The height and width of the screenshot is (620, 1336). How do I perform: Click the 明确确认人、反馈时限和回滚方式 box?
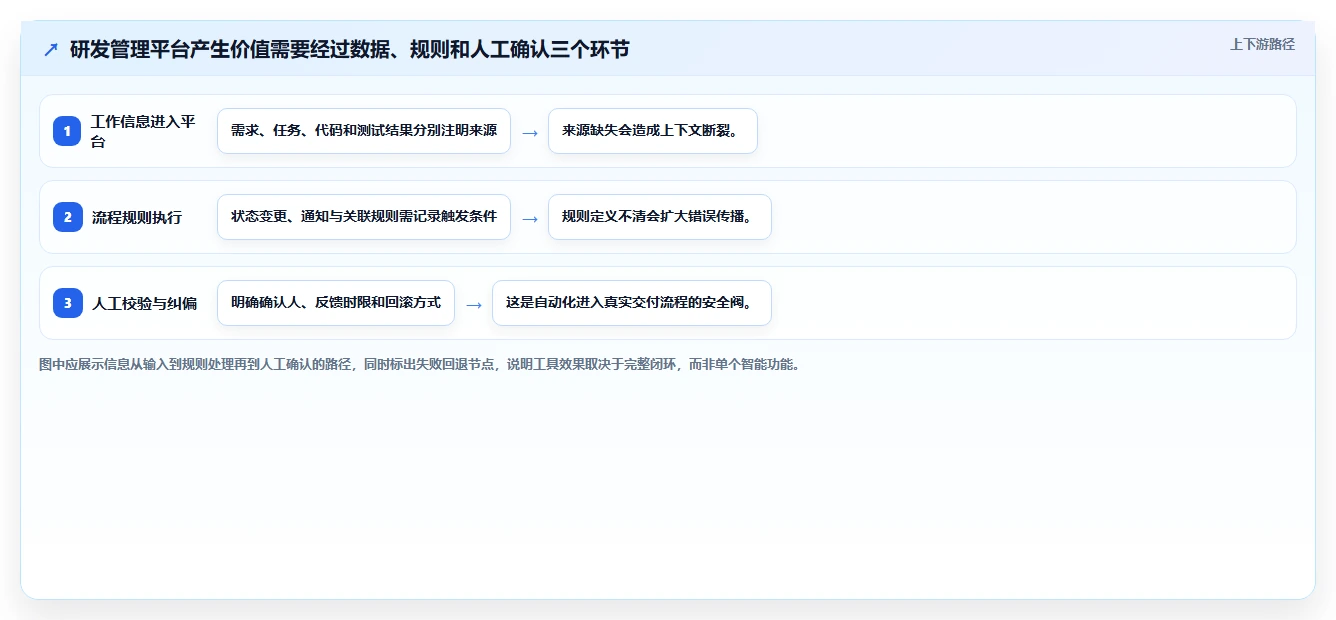[336, 303]
